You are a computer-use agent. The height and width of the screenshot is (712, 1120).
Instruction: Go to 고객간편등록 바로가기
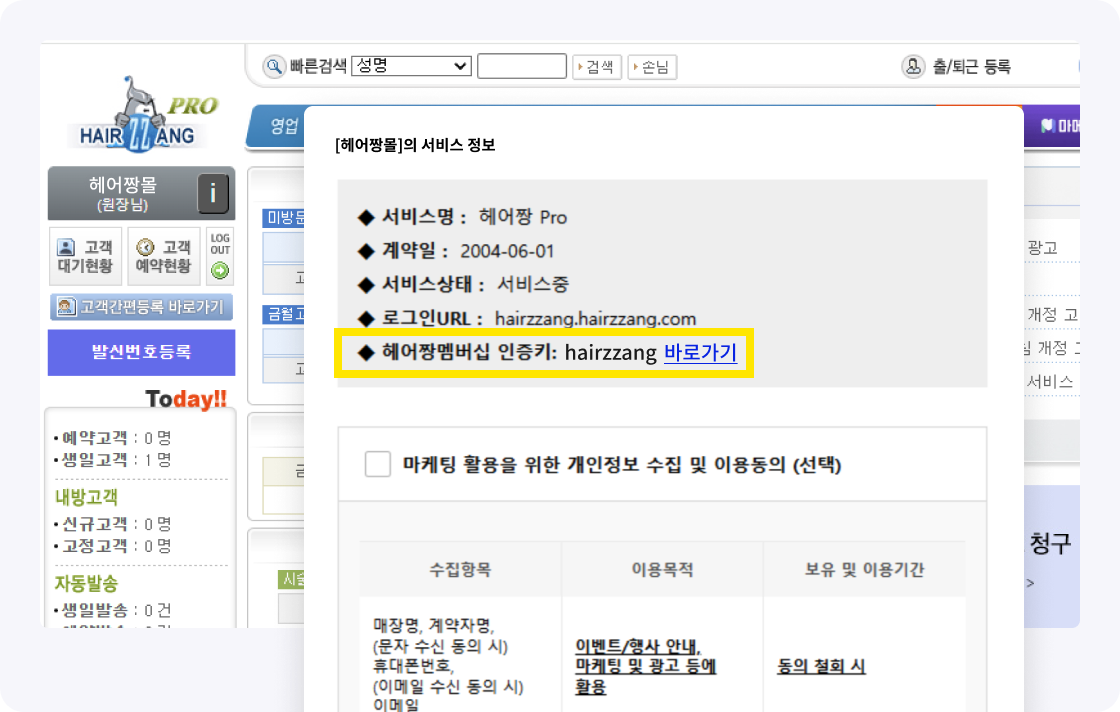click(x=141, y=307)
